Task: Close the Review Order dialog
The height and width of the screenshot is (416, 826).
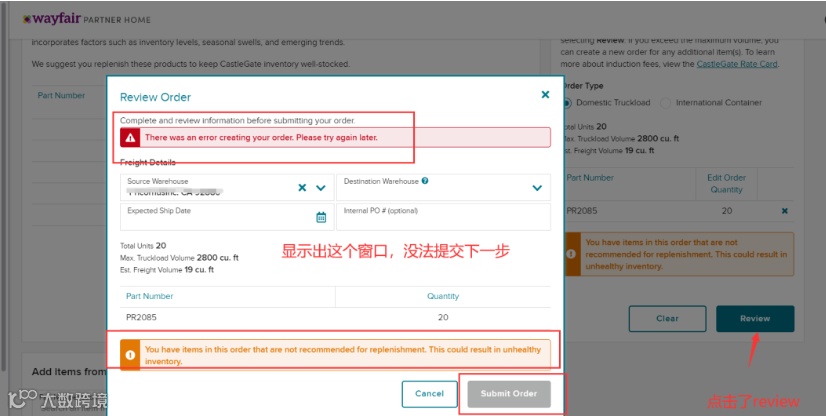Action: (x=545, y=94)
